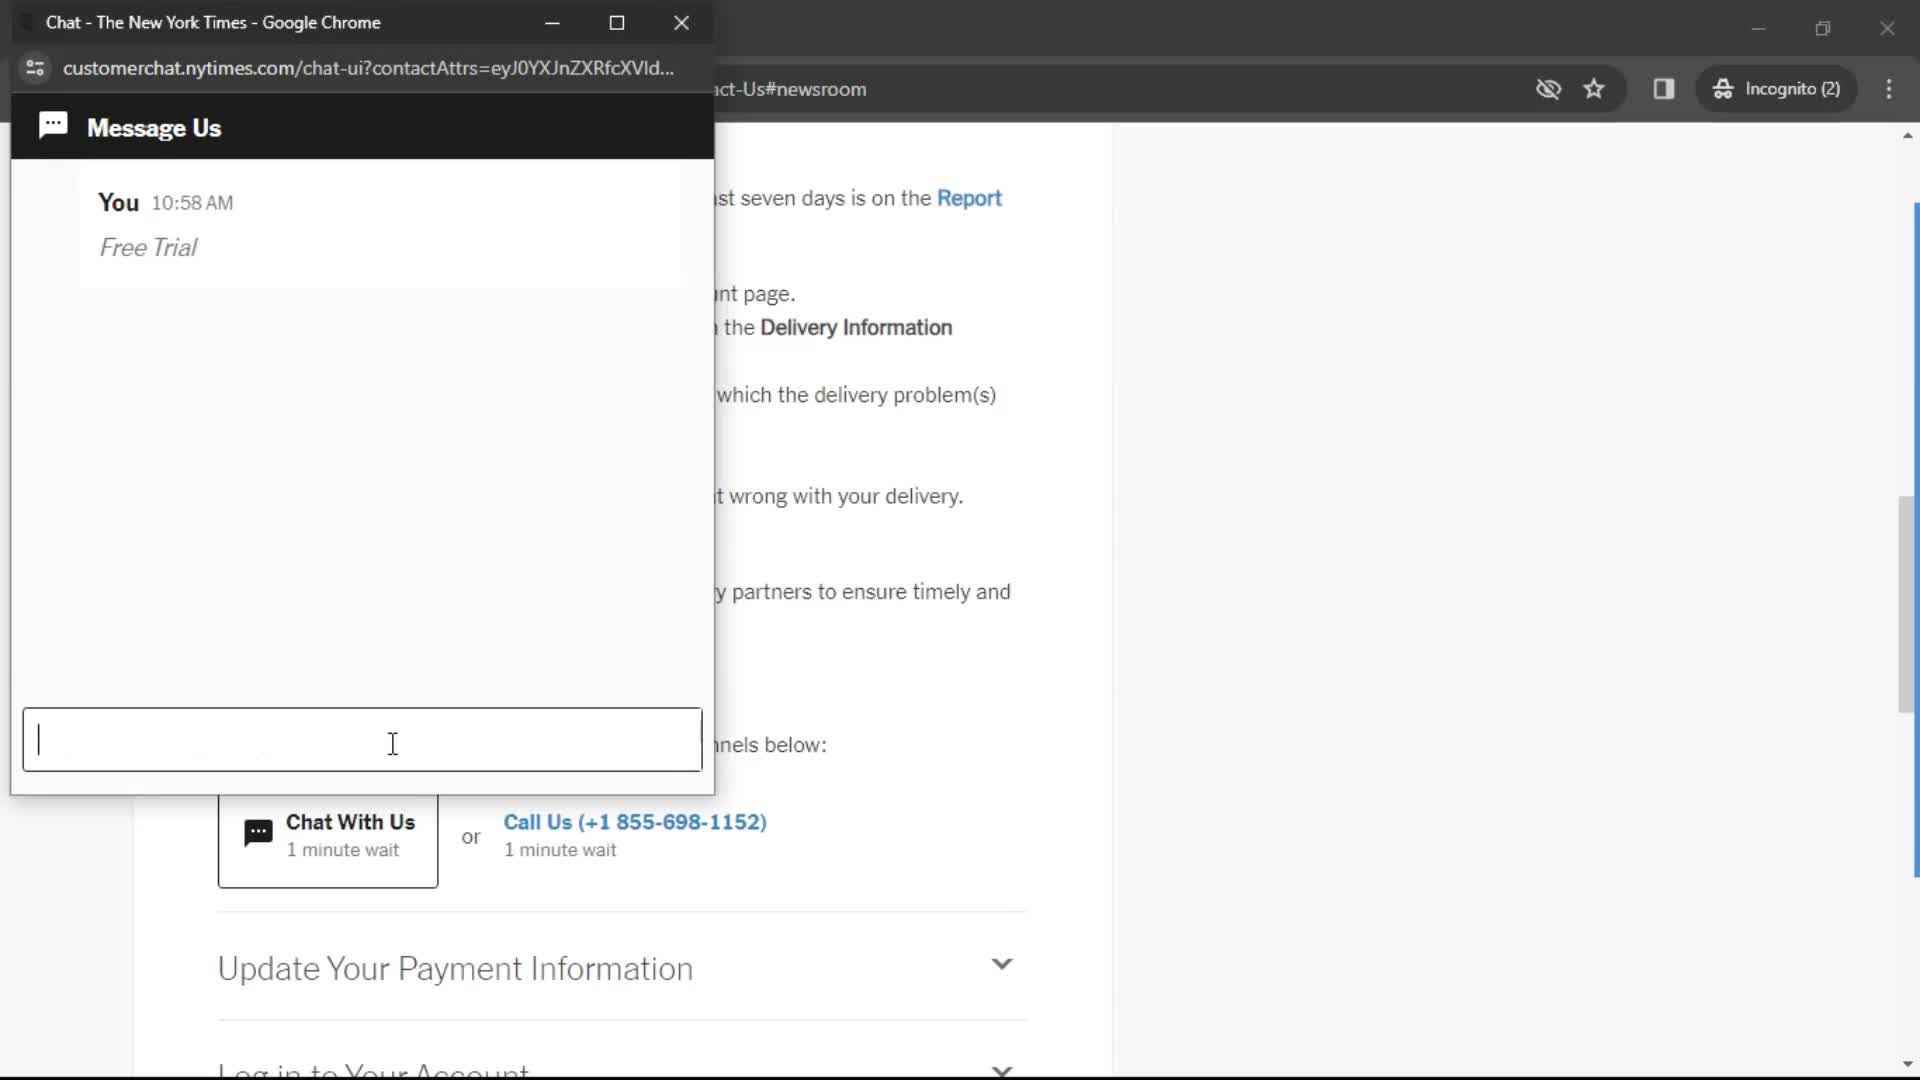Close the main Chrome browser window
This screenshot has width=1920, height=1080.
(x=1887, y=28)
